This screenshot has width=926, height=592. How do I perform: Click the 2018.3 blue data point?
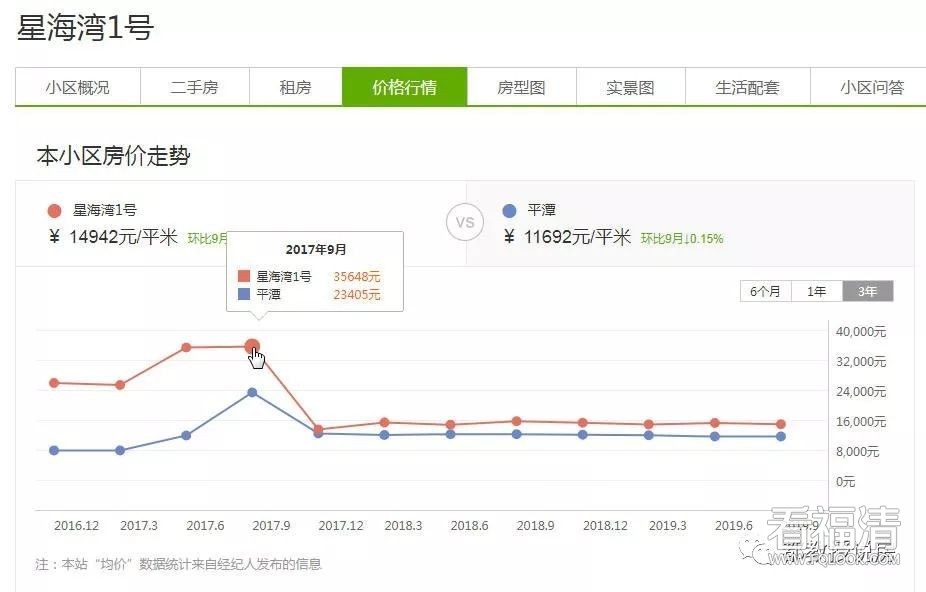coord(384,435)
